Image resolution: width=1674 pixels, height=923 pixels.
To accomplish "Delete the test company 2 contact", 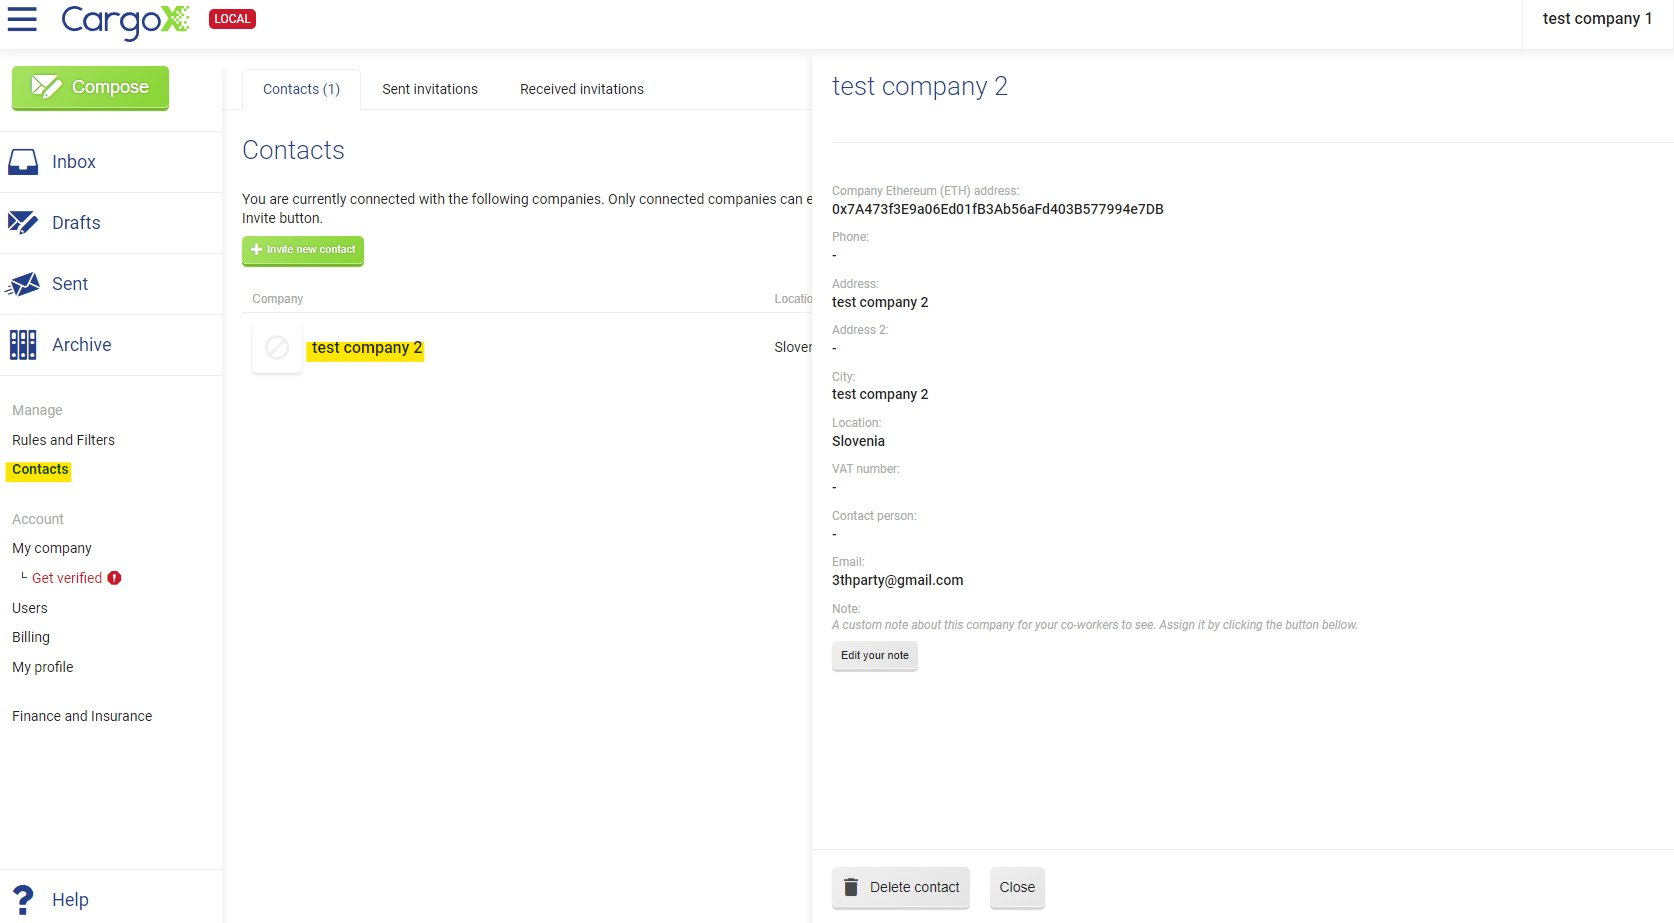I will tap(899, 887).
